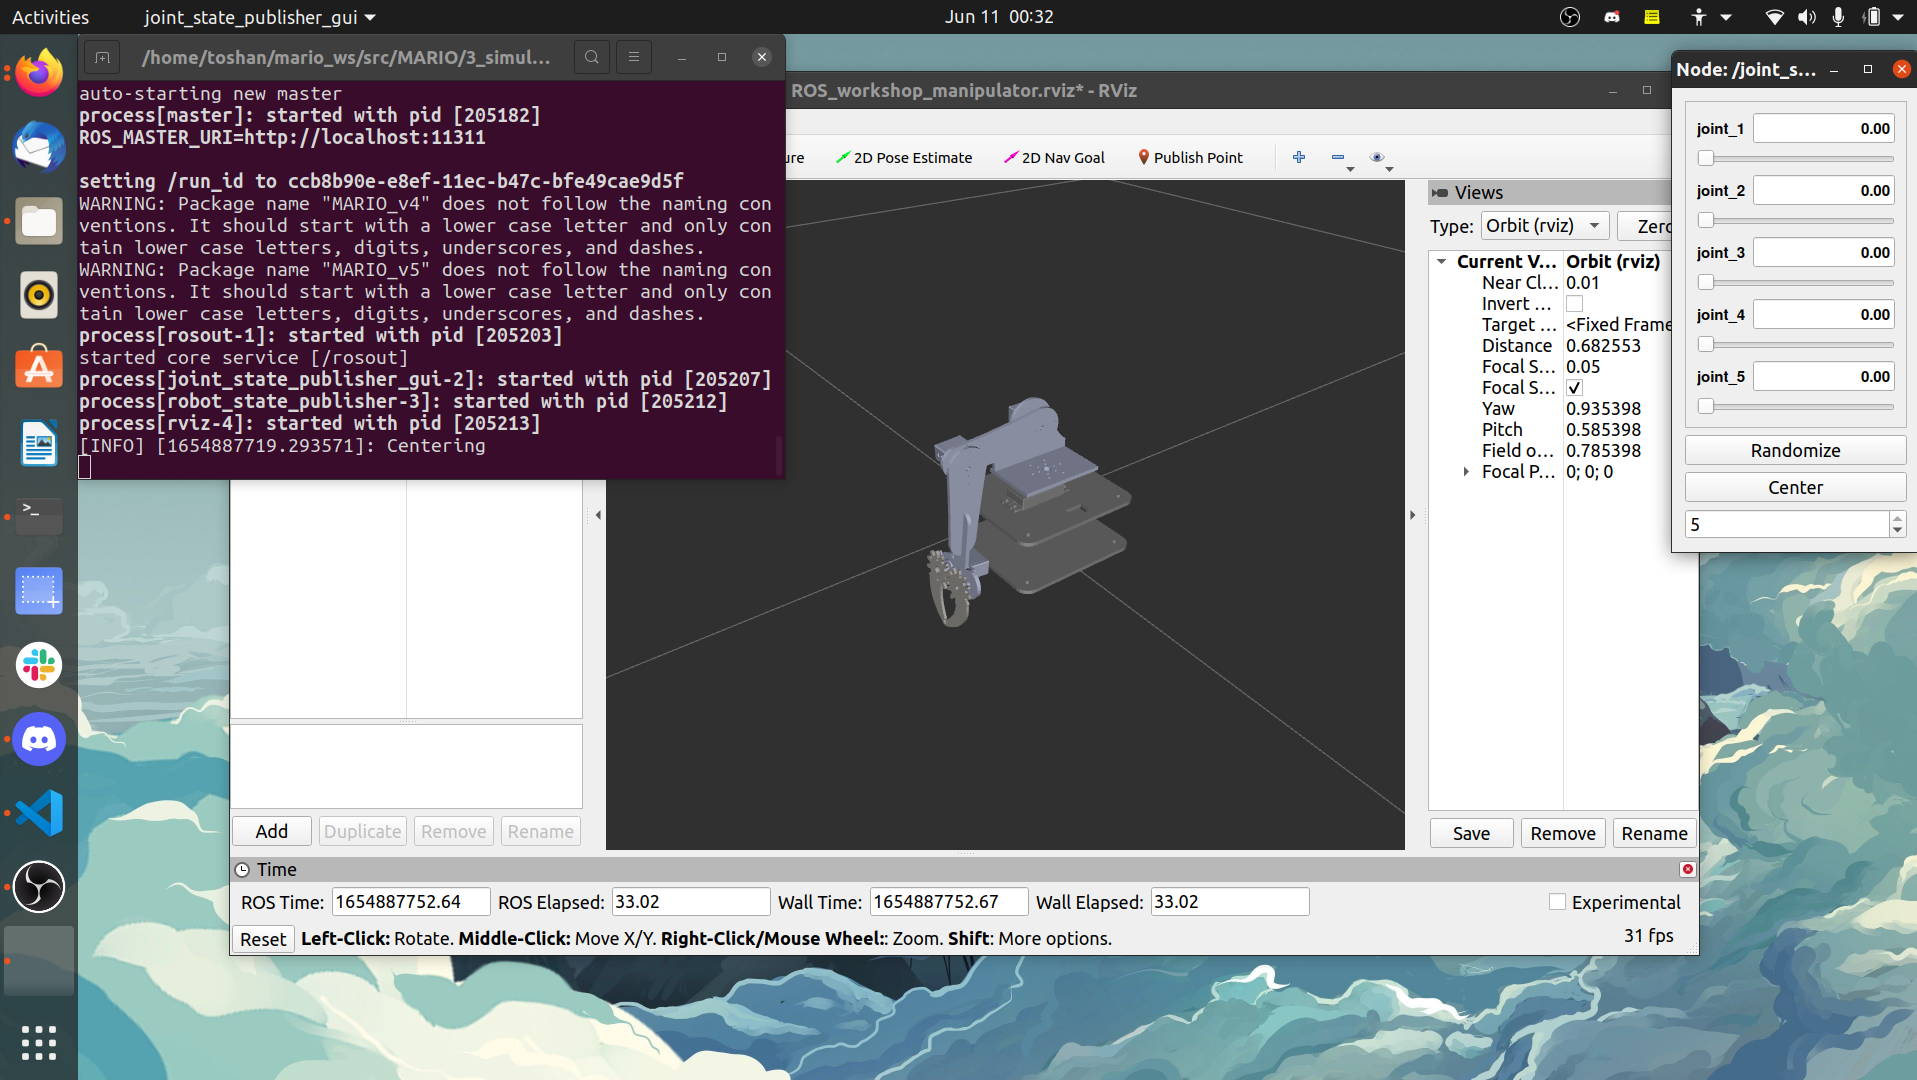Click Add in the Displays panel
Screen dimensions: 1917x1080
point(271,831)
